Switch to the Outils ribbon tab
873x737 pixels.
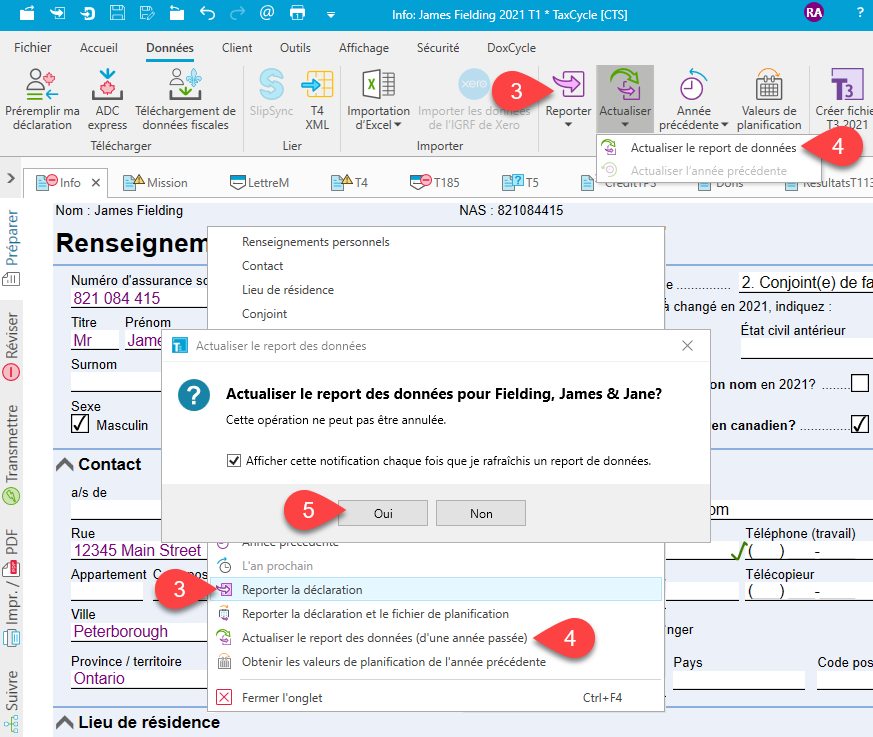(x=295, y=48)
